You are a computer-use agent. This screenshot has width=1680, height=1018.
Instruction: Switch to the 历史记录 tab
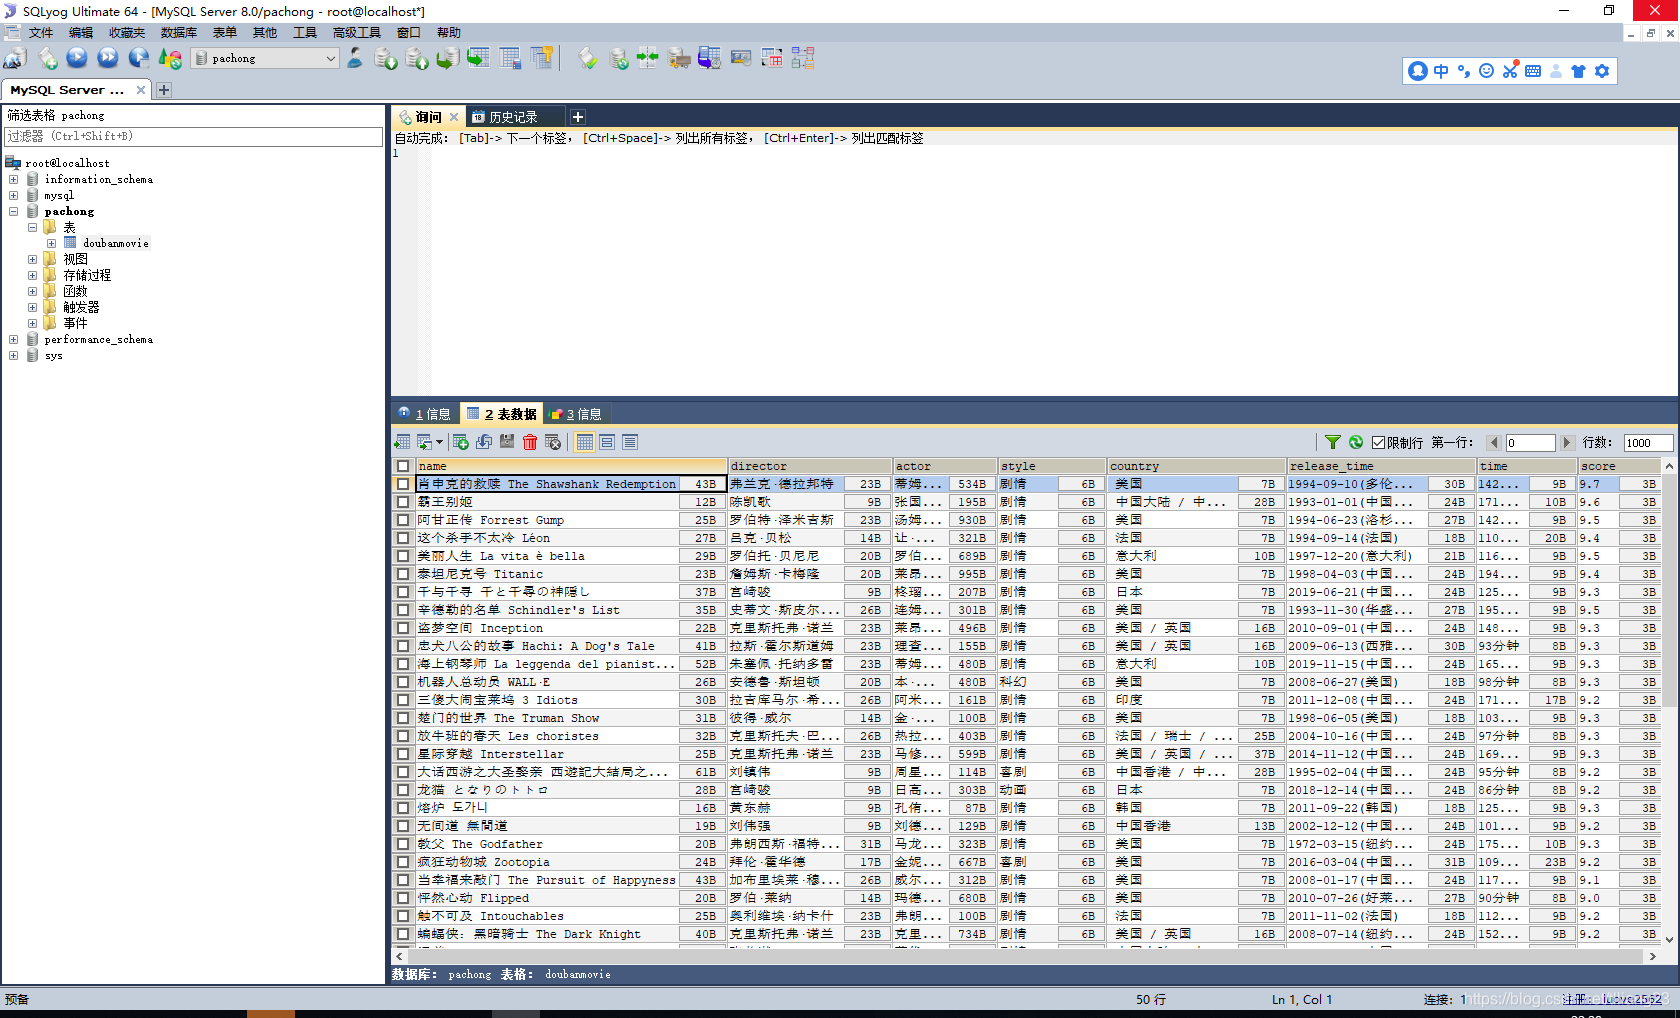click(512, 117)
